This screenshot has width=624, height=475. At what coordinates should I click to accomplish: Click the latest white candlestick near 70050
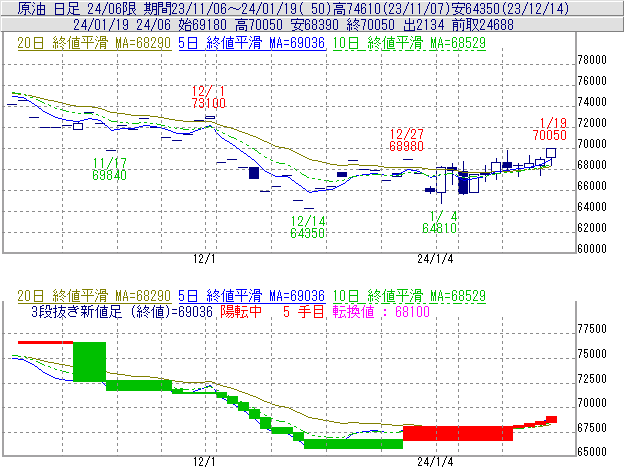click(551, 153)
